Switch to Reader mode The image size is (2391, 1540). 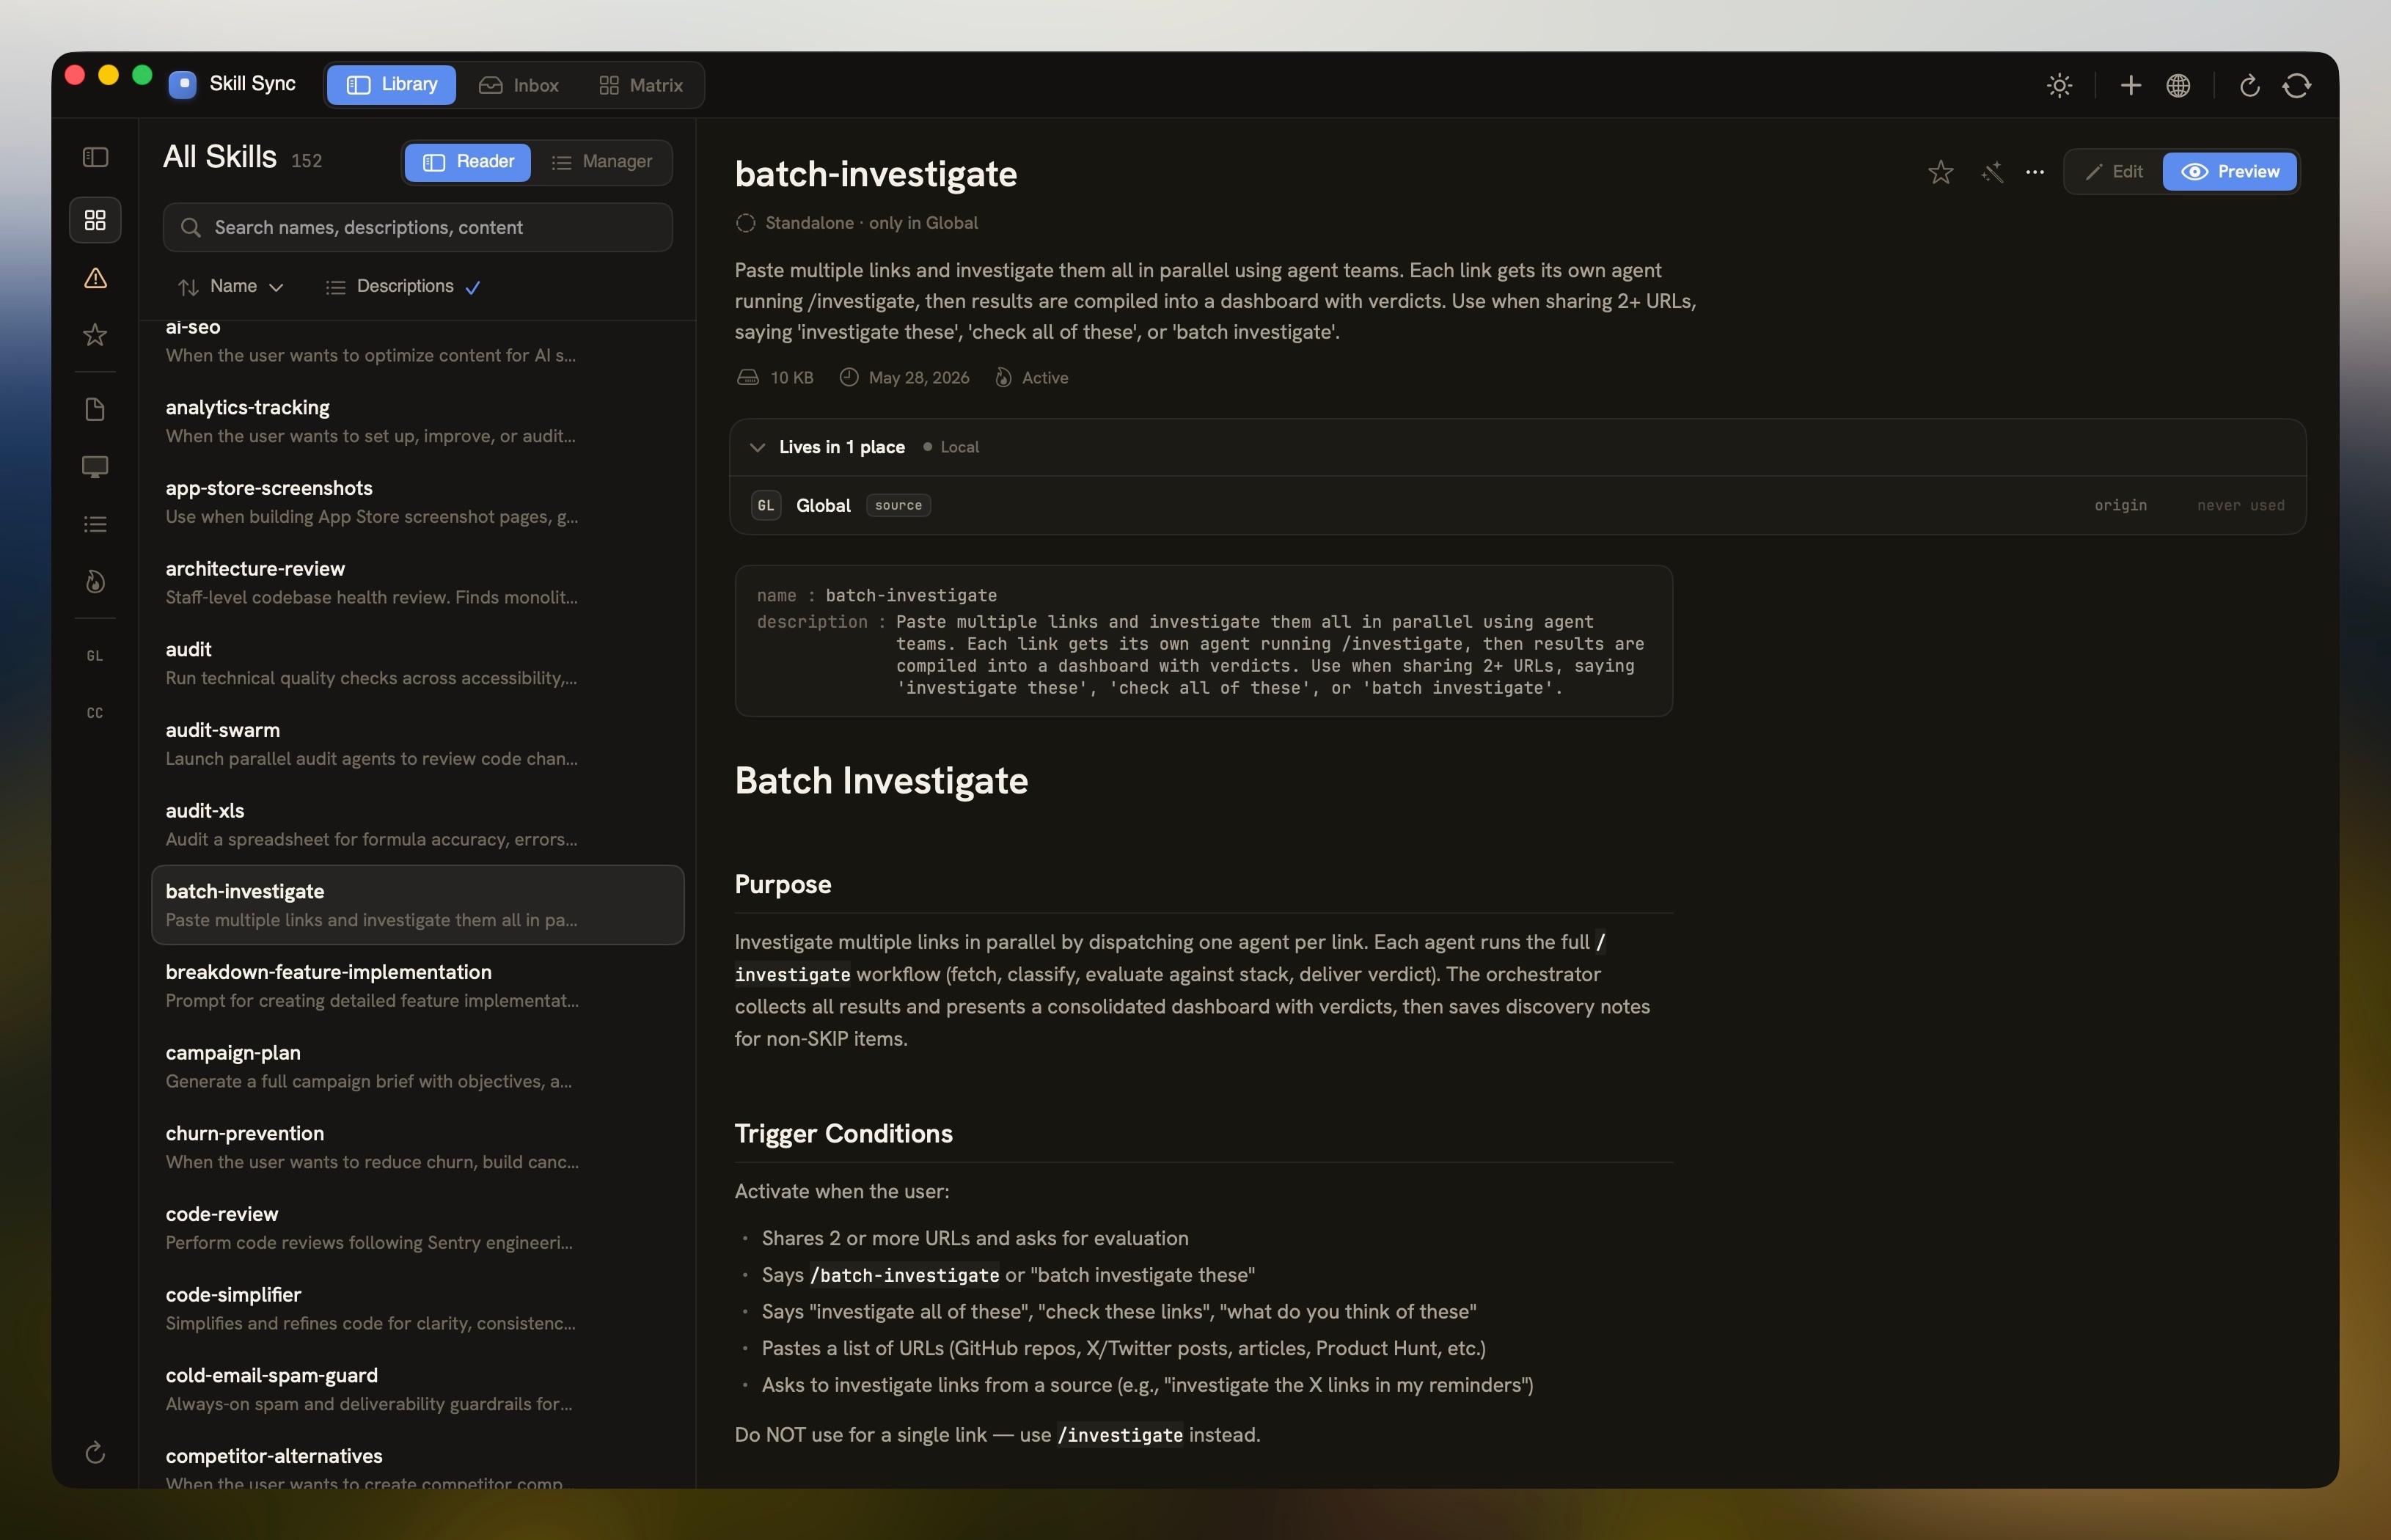pyautogui.click(x=468, y=162)
